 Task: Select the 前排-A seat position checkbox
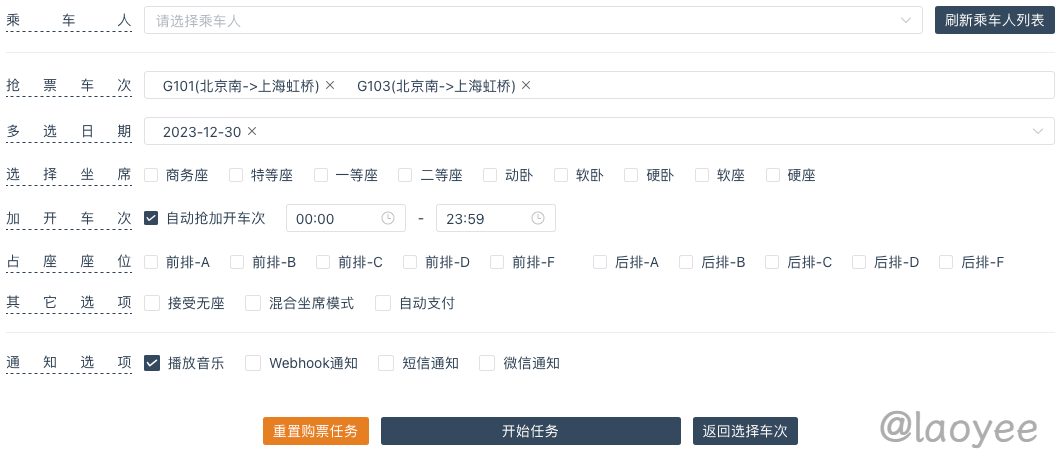click(x=151, y=262)
